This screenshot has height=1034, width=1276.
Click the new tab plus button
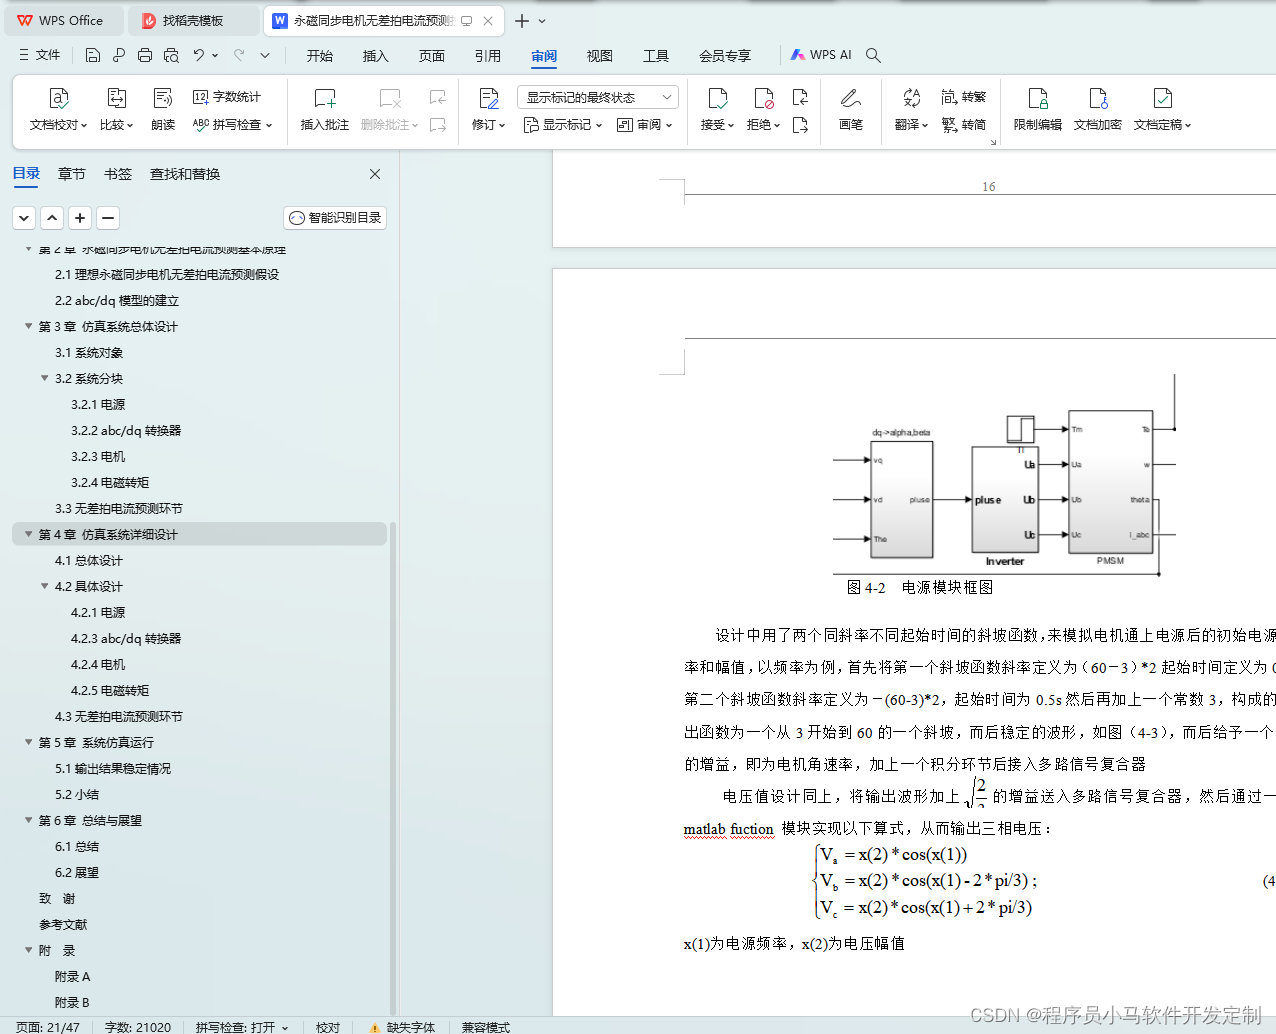pyautogui.click(x=522, y=20)
